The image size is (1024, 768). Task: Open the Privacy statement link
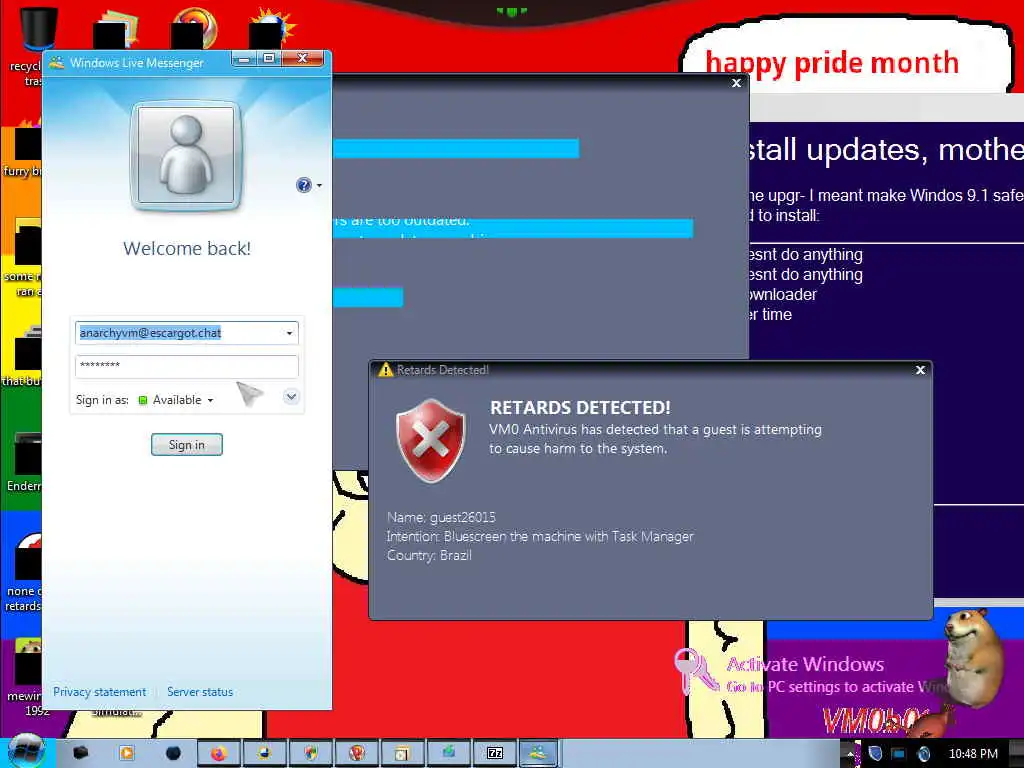tap(99, 692)
